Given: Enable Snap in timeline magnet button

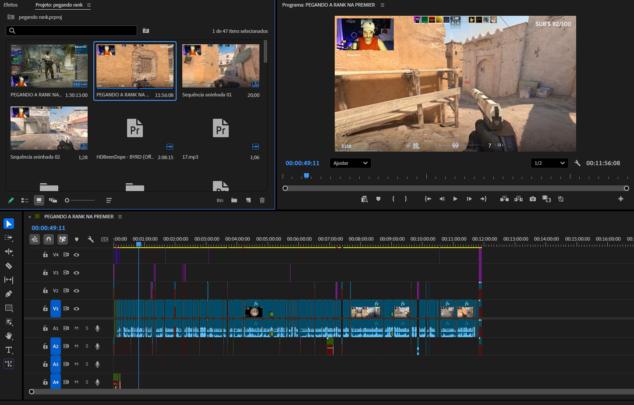Looking at the screenshot, I should 48,239.
